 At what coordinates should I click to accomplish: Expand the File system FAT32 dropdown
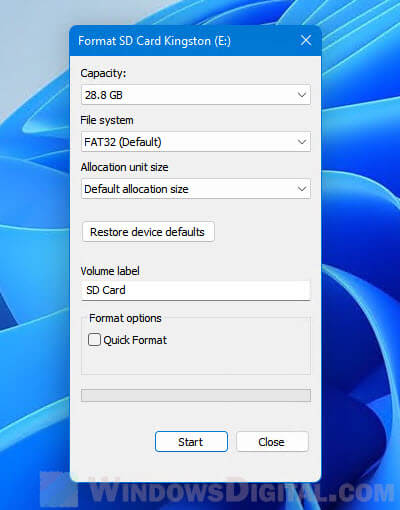tap(196, 142)
